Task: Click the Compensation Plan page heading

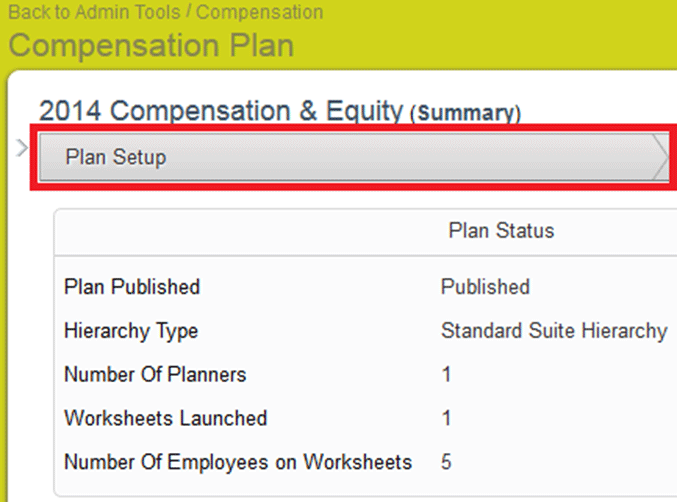Action: pyautogui.click(x=151, y=46)
